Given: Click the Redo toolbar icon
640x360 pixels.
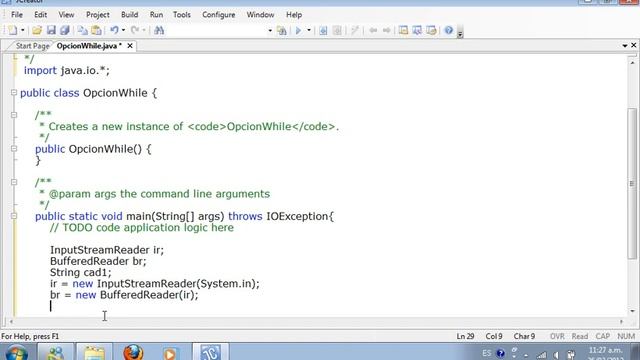Looking at the screenshot, I should point(135,30).
